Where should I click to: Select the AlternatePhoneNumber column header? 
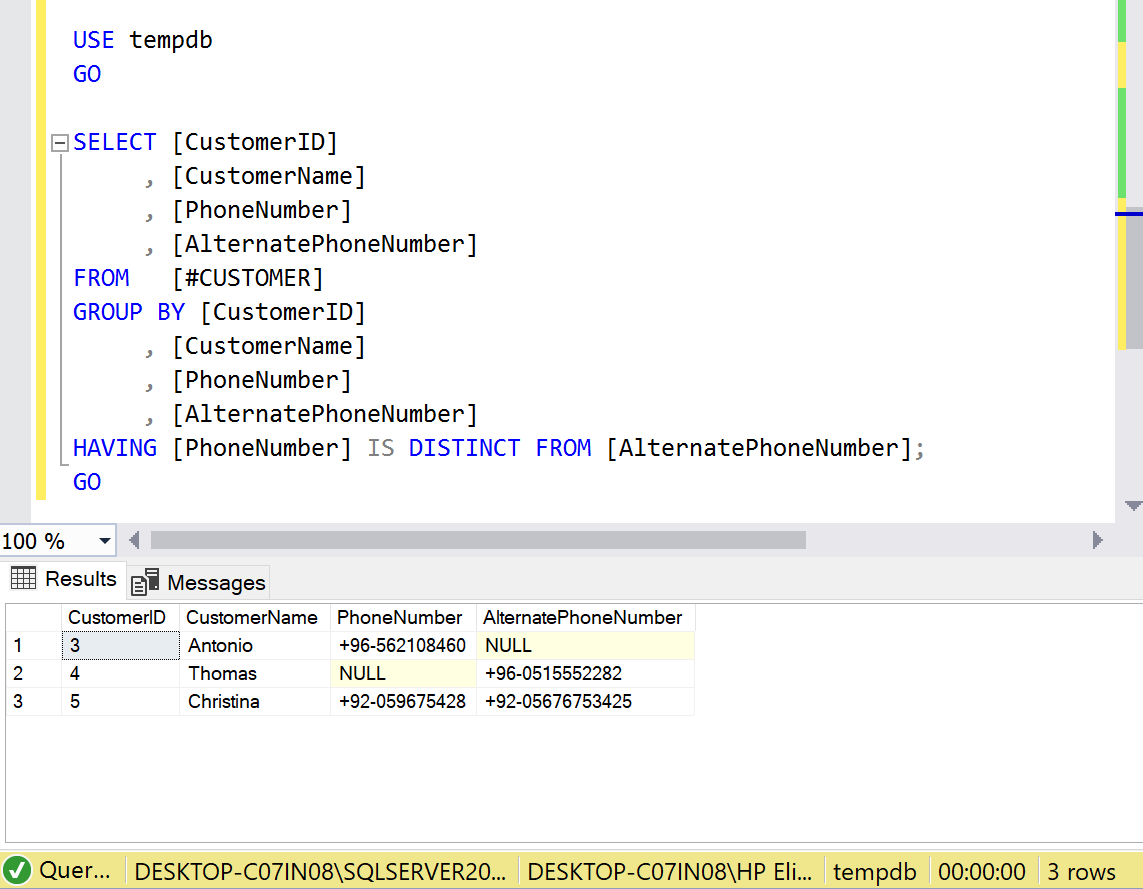click(582, 617)
